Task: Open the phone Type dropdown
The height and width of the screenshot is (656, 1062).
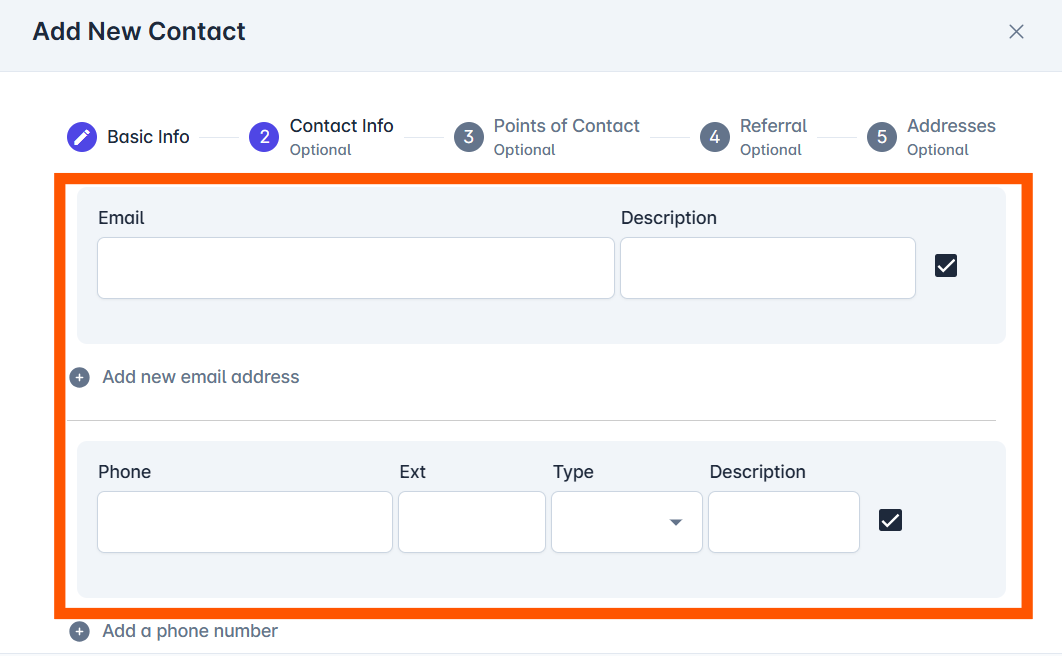Action: point(626,522)
